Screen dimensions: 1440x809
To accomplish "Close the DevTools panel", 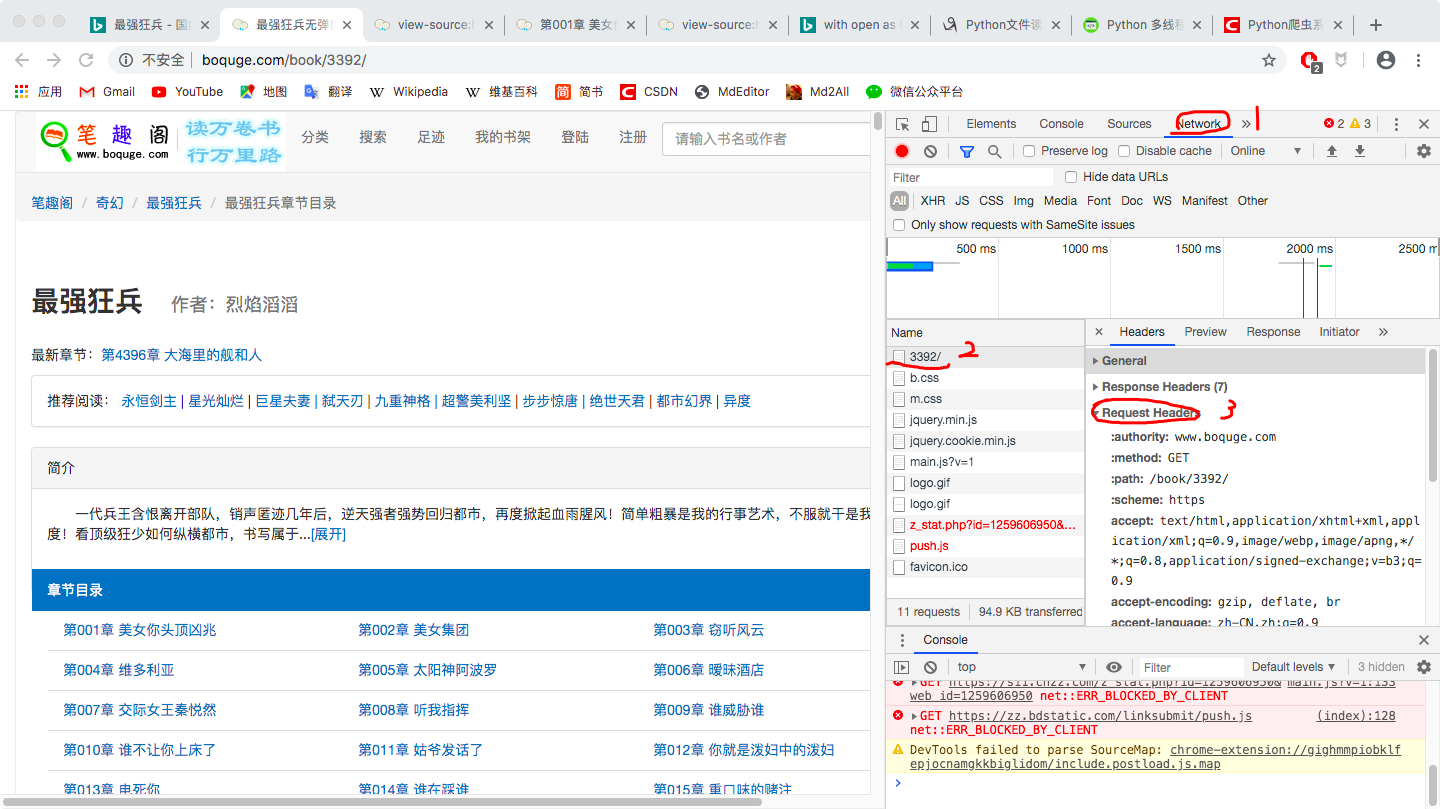I will pos(1424,124).
